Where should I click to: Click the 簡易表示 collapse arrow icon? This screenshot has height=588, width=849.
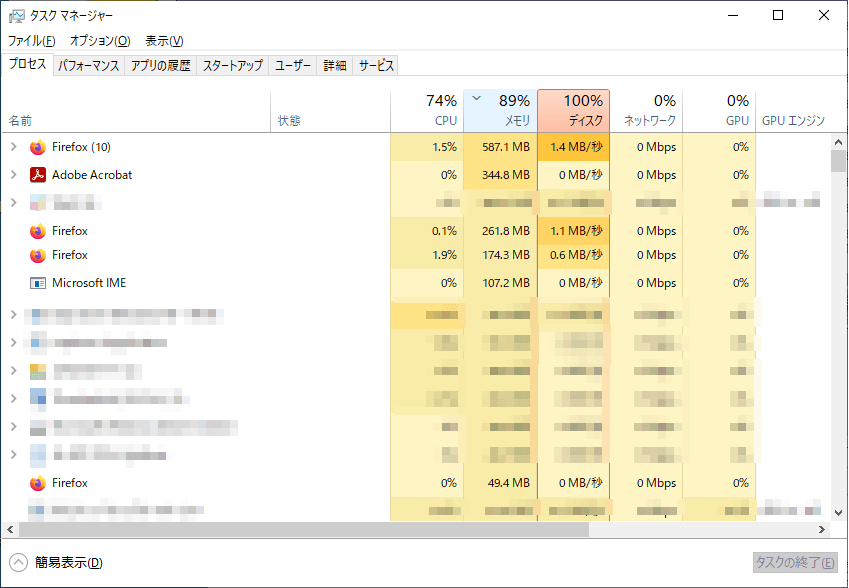tap(19, 562)
